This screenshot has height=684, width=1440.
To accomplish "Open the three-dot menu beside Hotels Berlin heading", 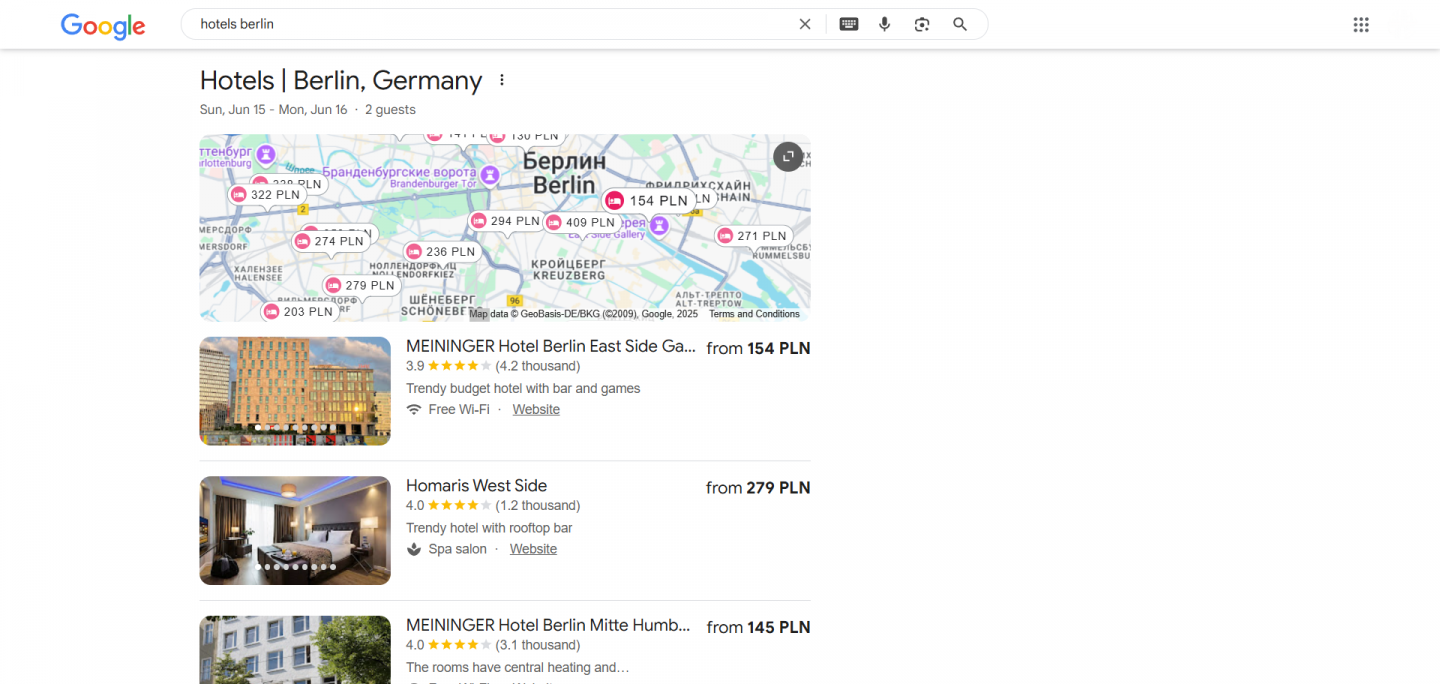I will [502, 80].
